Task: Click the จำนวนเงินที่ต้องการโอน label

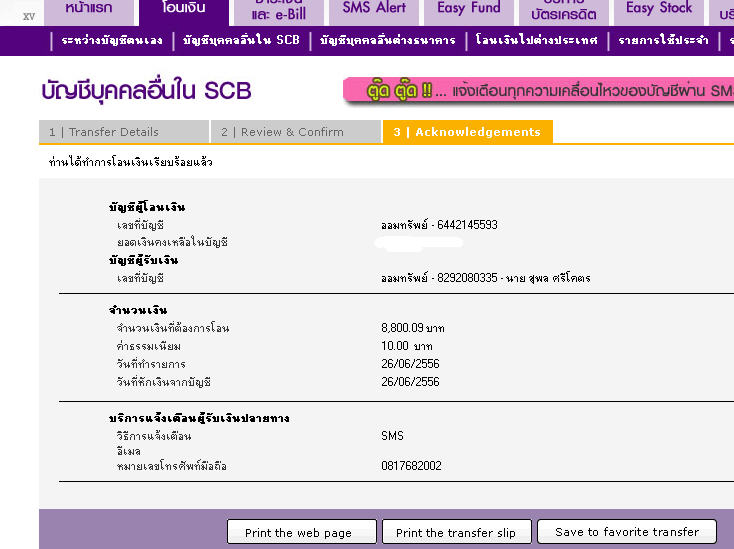Action: click(x=173, y=328)
